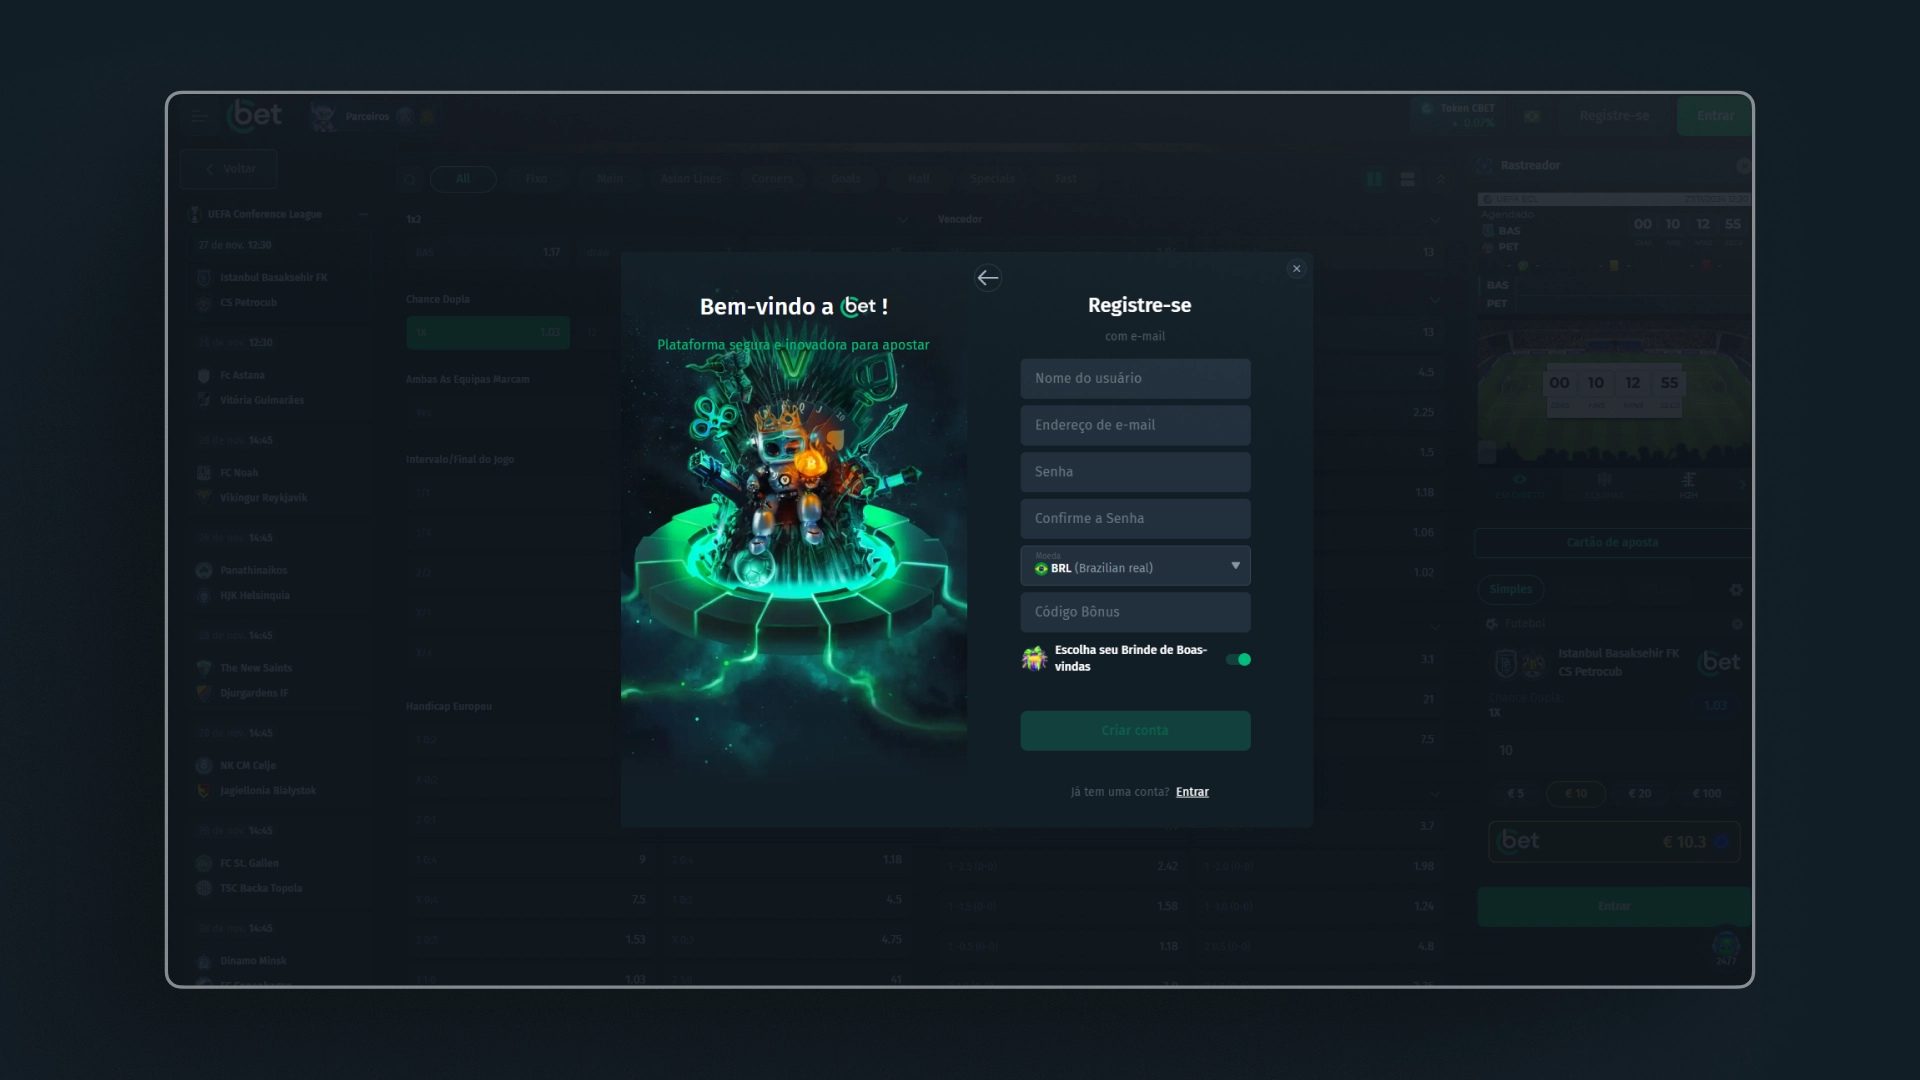This screenshot has height=1080, width=1920.
Task: Go back with the Voltar button
Action: click(x=229, y=169)
